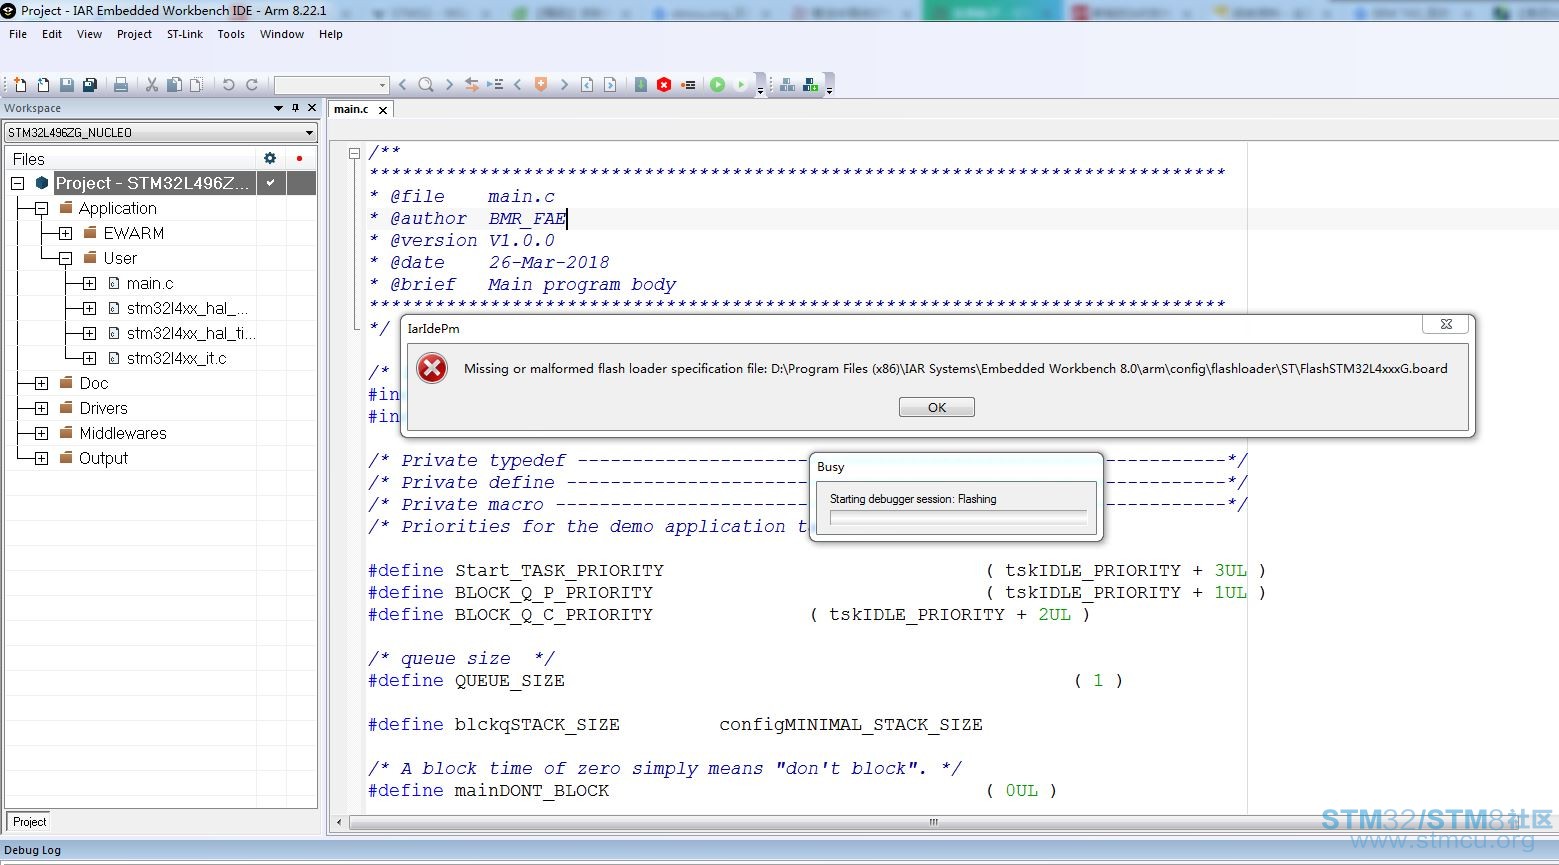Expand the Output folder
1559x865 pixels.
(x=41, y=458)
